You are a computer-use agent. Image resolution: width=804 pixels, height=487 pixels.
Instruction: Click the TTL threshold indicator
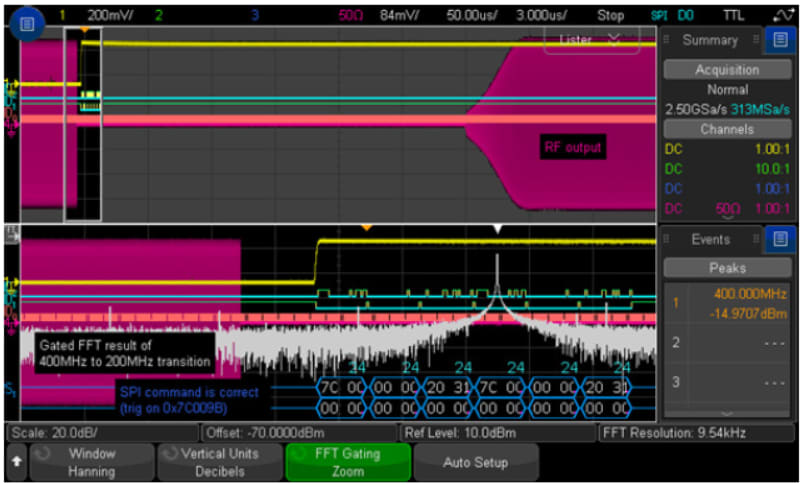coord(733,15)
